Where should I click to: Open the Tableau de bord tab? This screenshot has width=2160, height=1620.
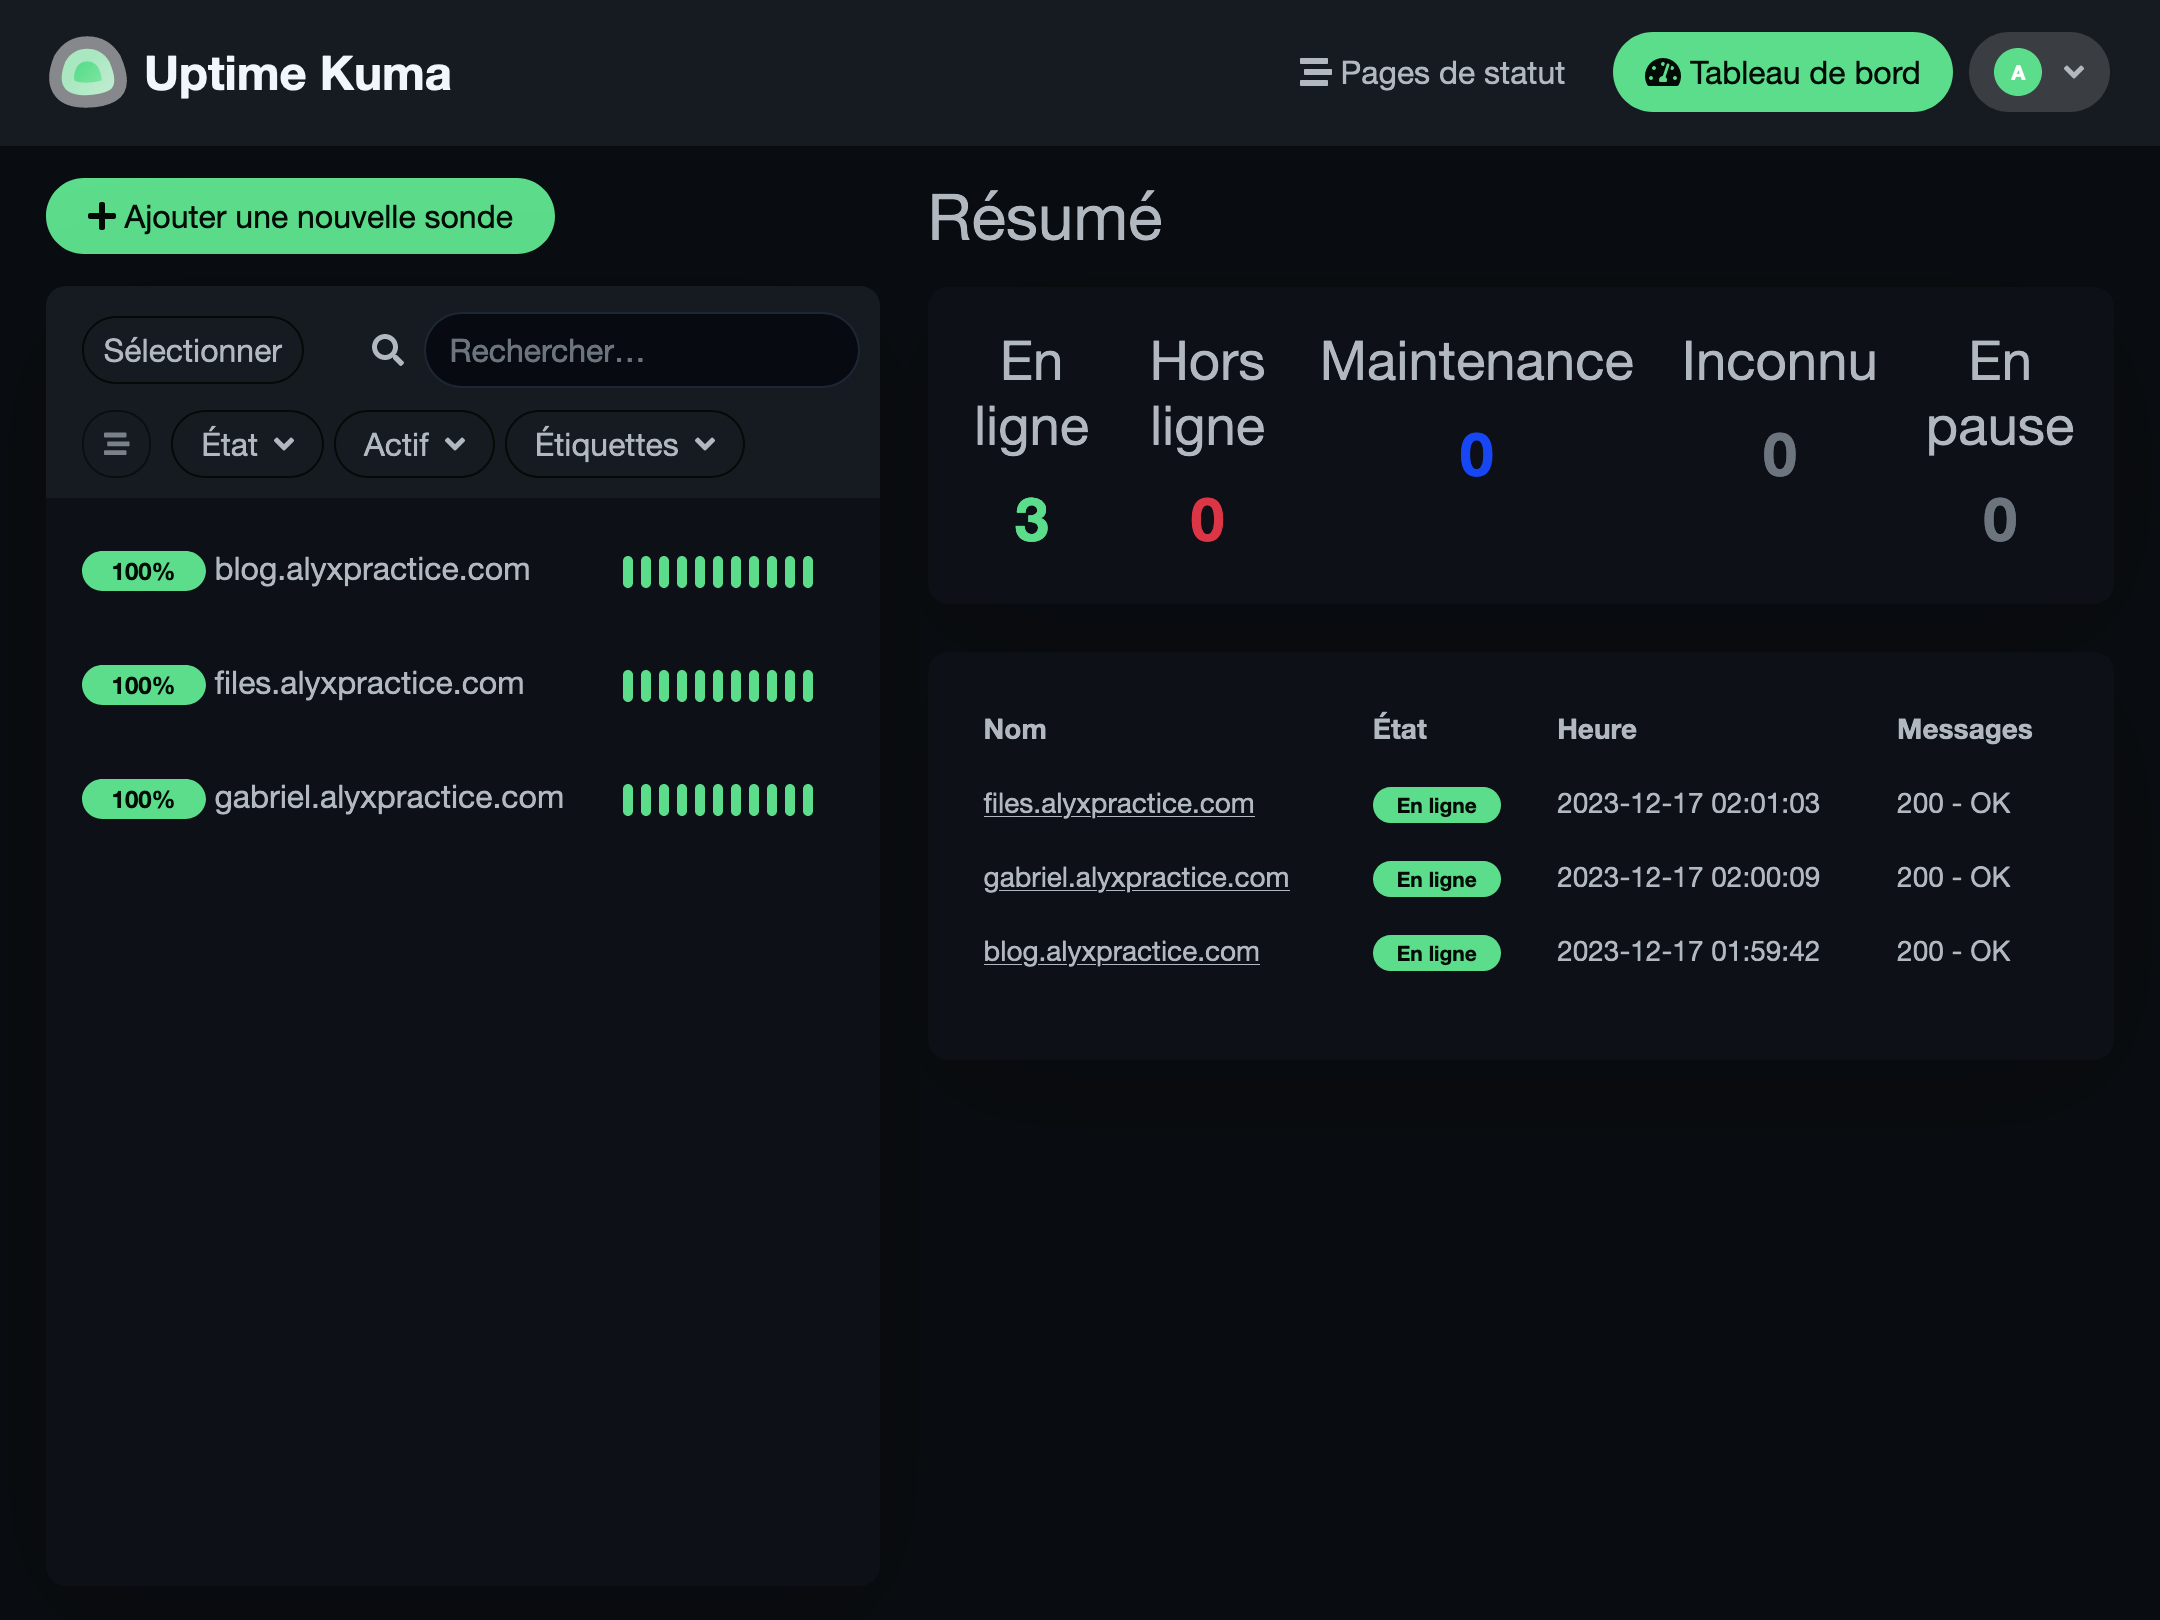tap(1782, 72)
